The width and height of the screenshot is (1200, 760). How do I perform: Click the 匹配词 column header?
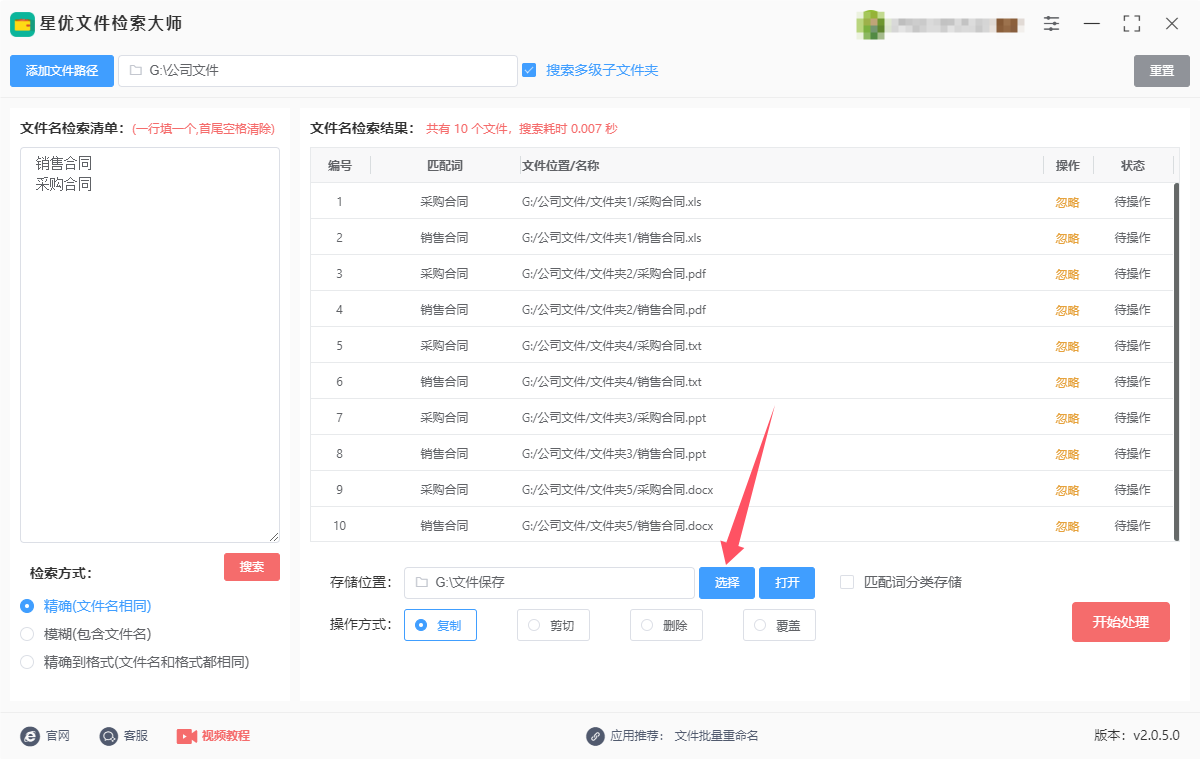pyautogui.click(x=444, y=166)
